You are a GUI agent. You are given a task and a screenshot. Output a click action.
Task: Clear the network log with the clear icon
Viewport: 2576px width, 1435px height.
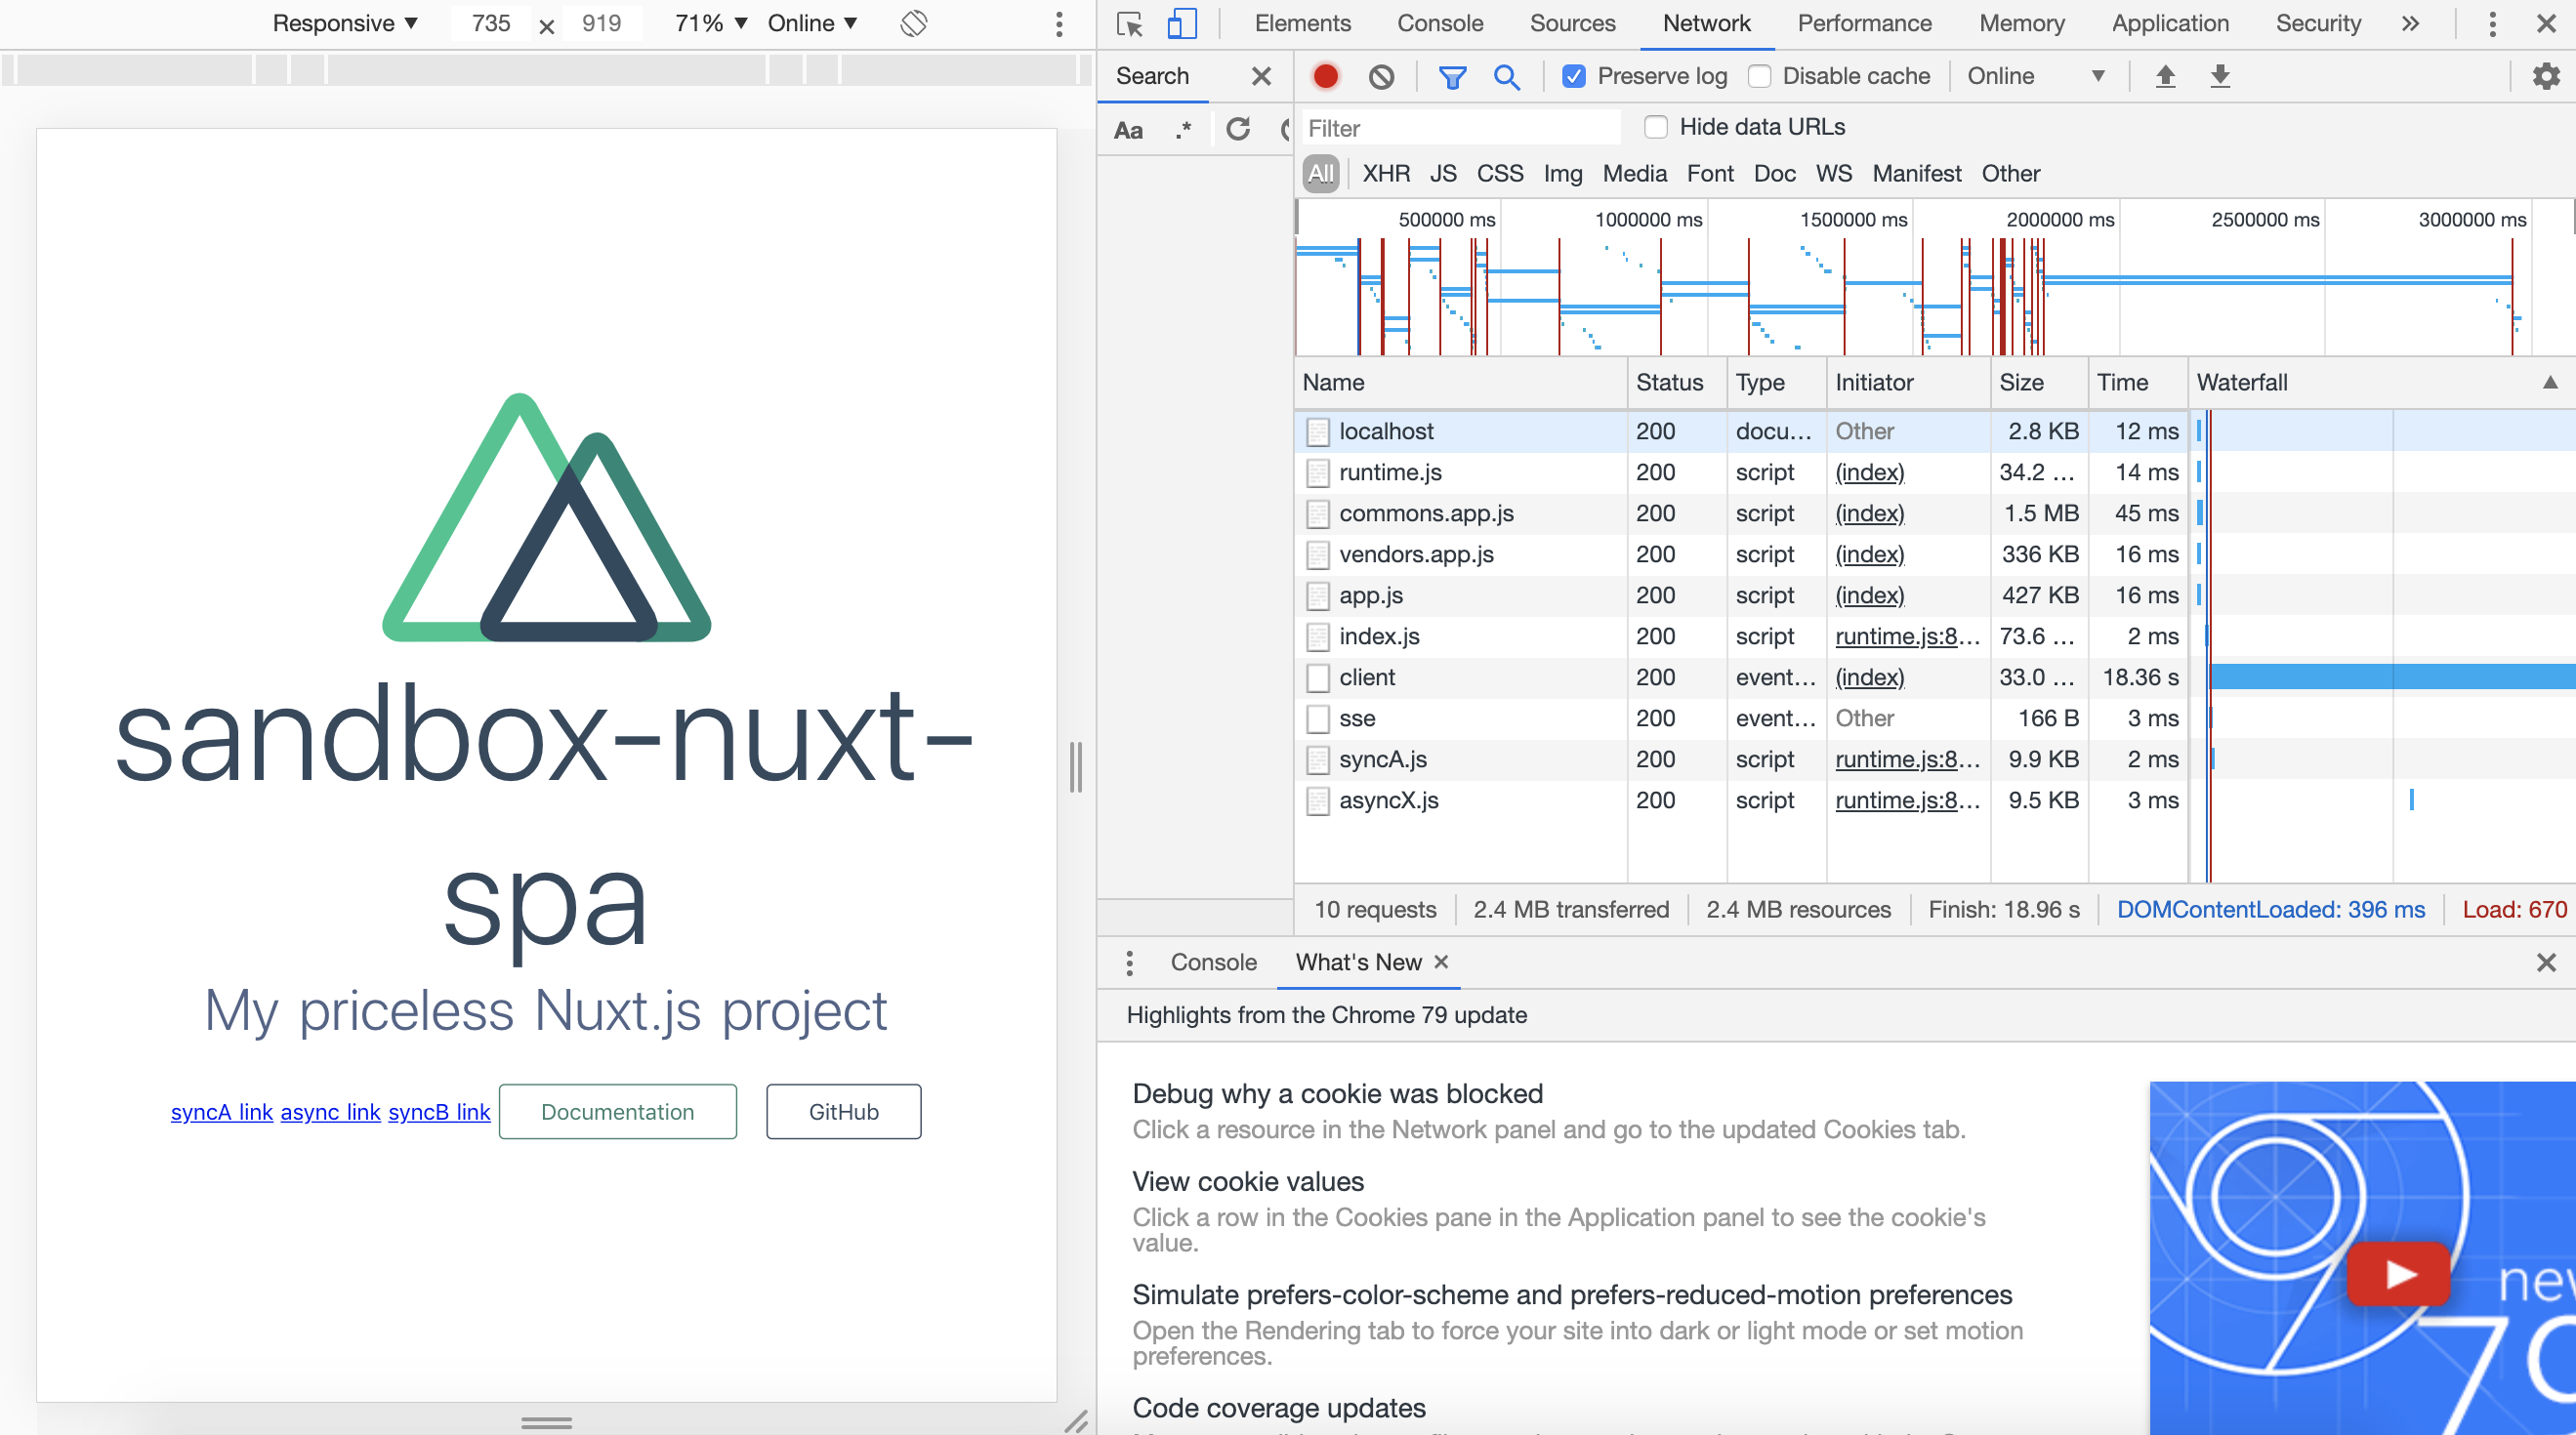(x=1381, y=76)
